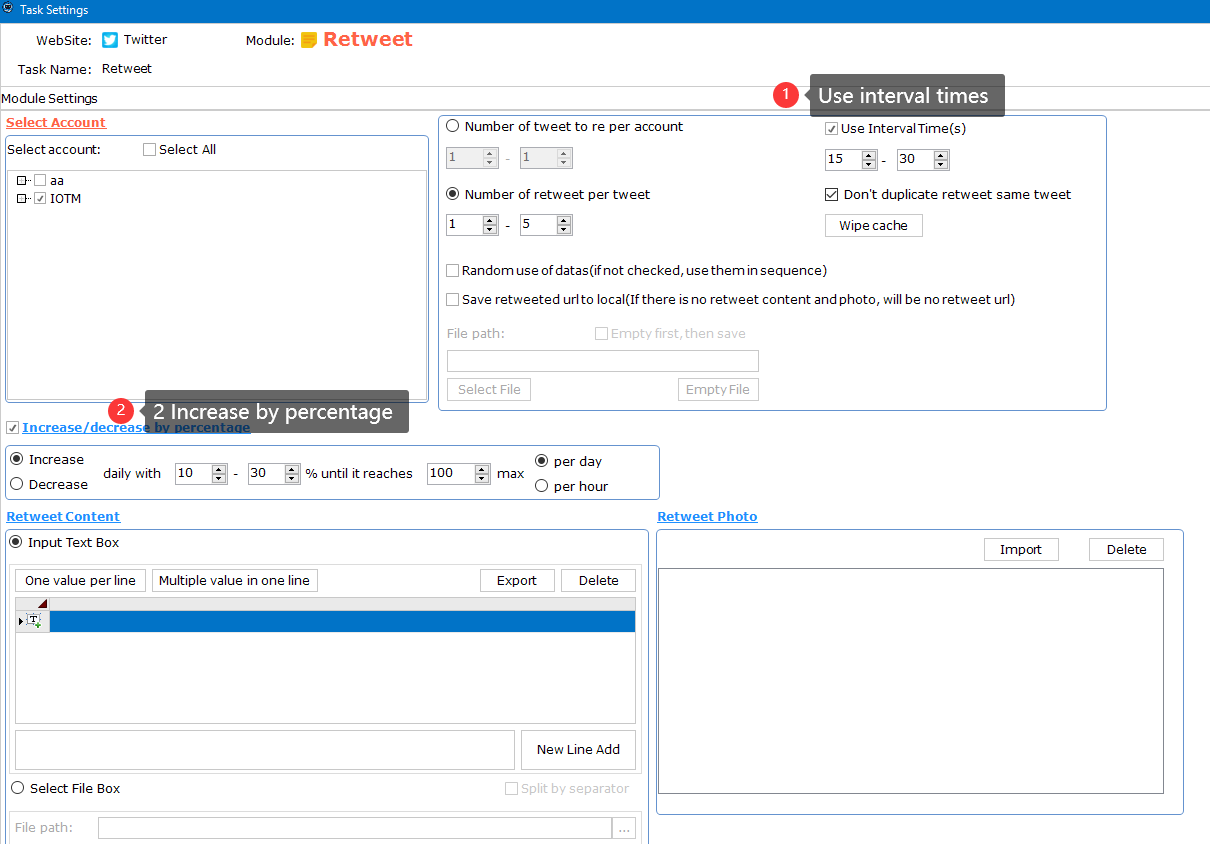Choose the Decrease radio option

16,484
